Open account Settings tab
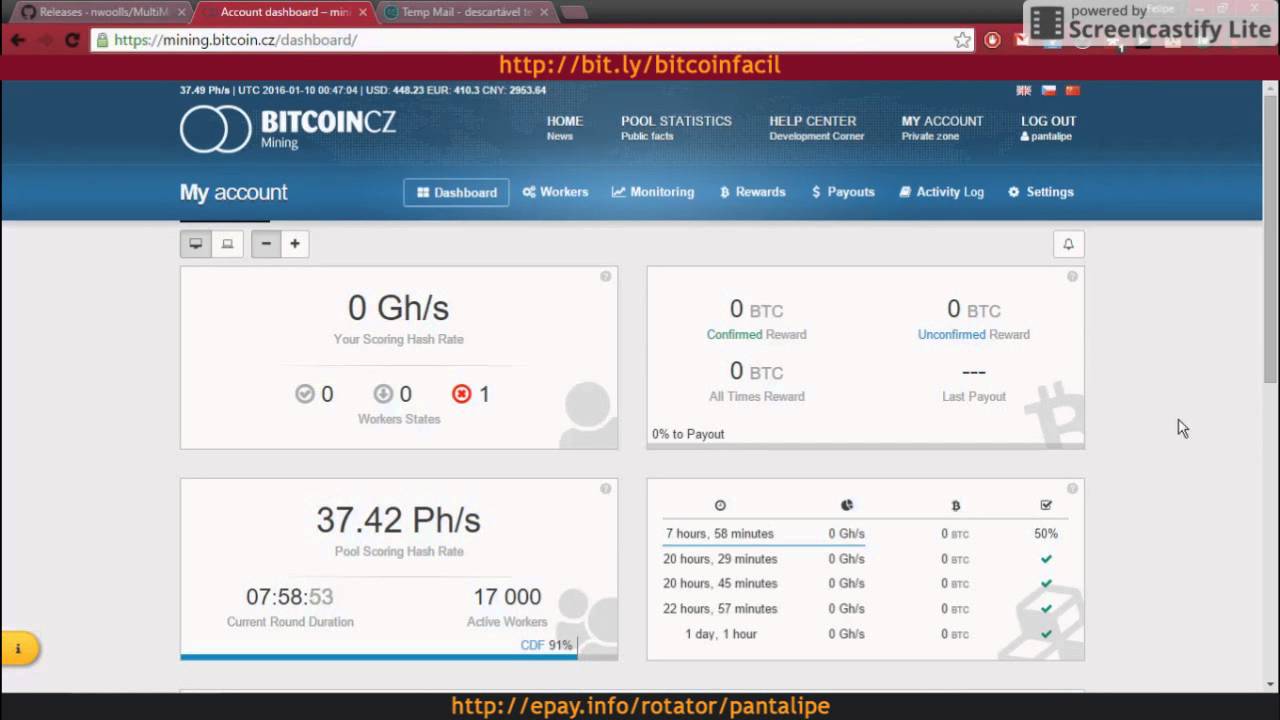1280x720 pixels. click(1041, 192)
